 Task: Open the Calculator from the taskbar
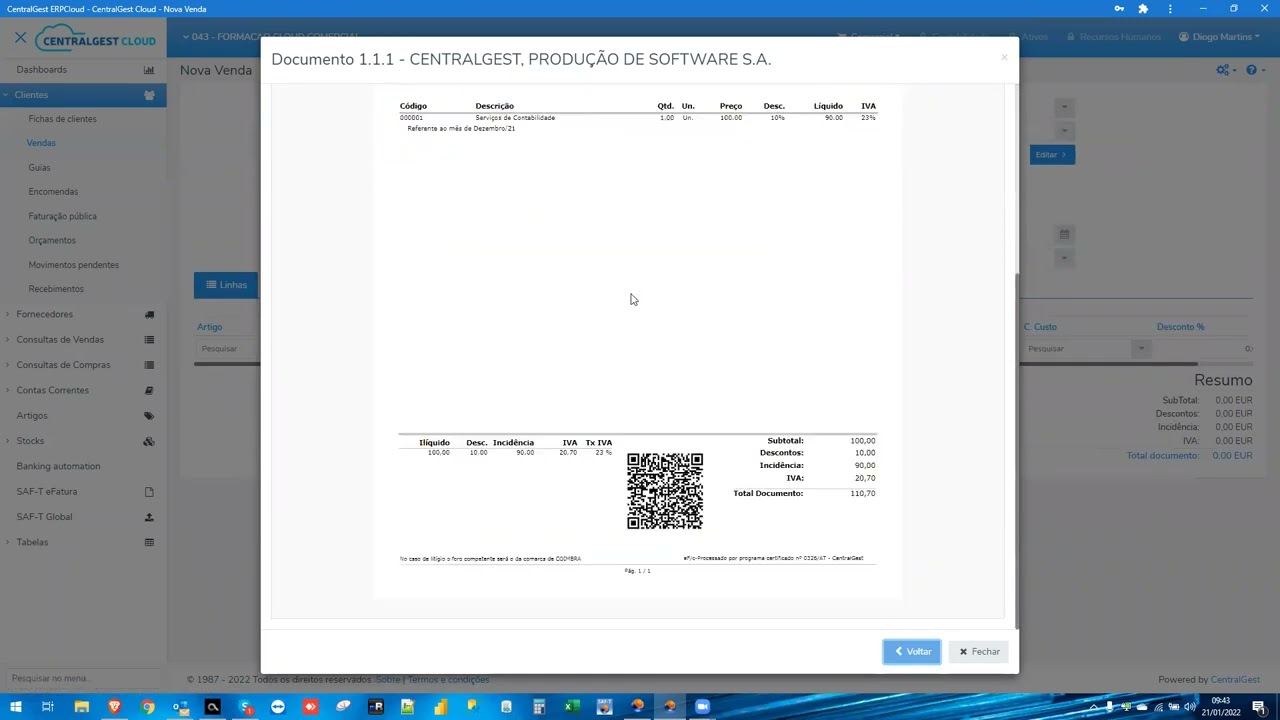(x=538, y=707)
